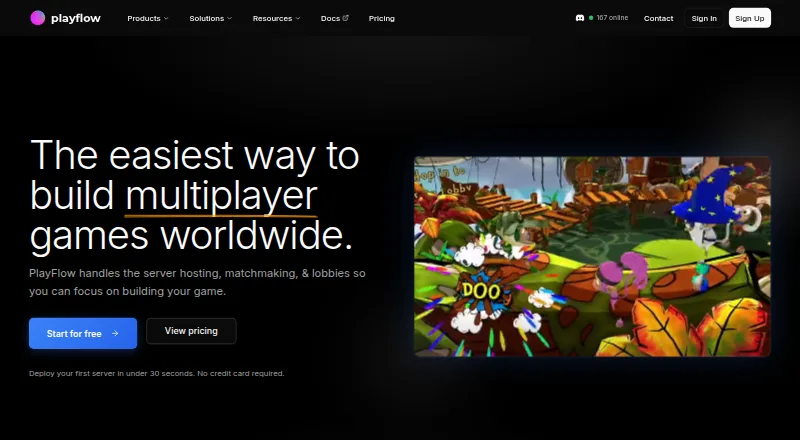Open the Docs link in navigation

click(335, 18)
